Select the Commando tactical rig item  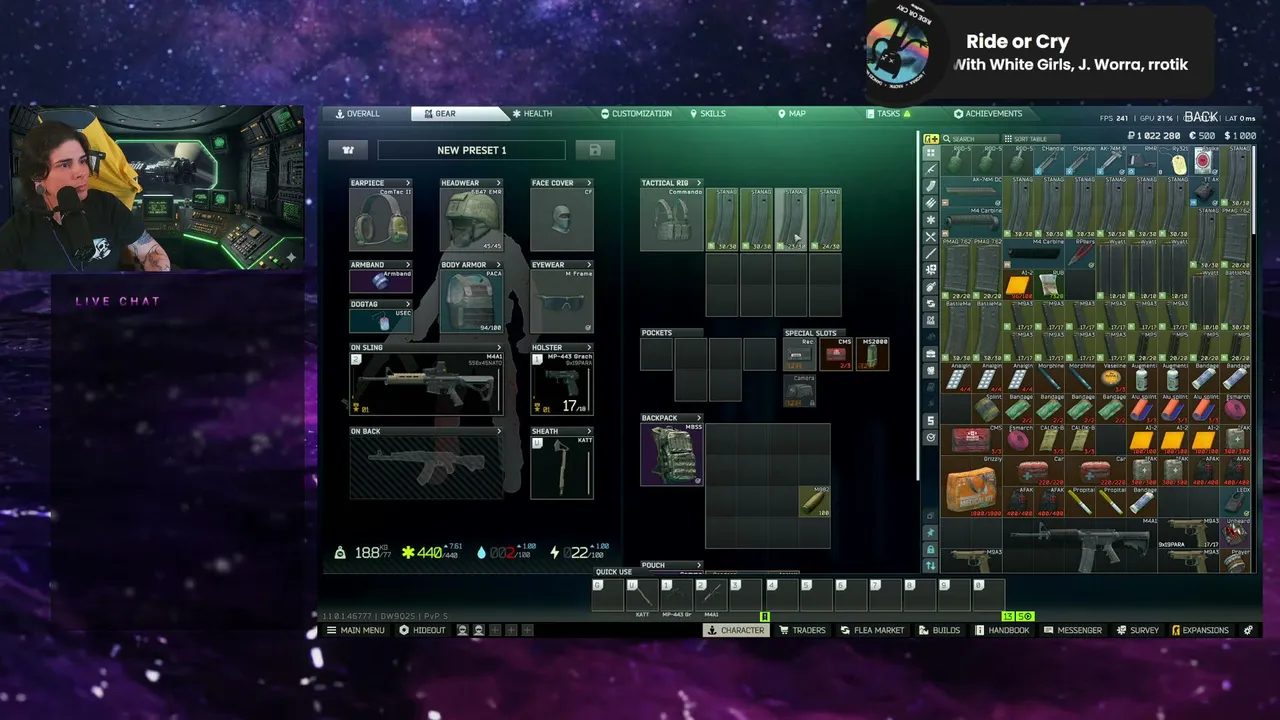pyautogui.click(x=672, y=219)
